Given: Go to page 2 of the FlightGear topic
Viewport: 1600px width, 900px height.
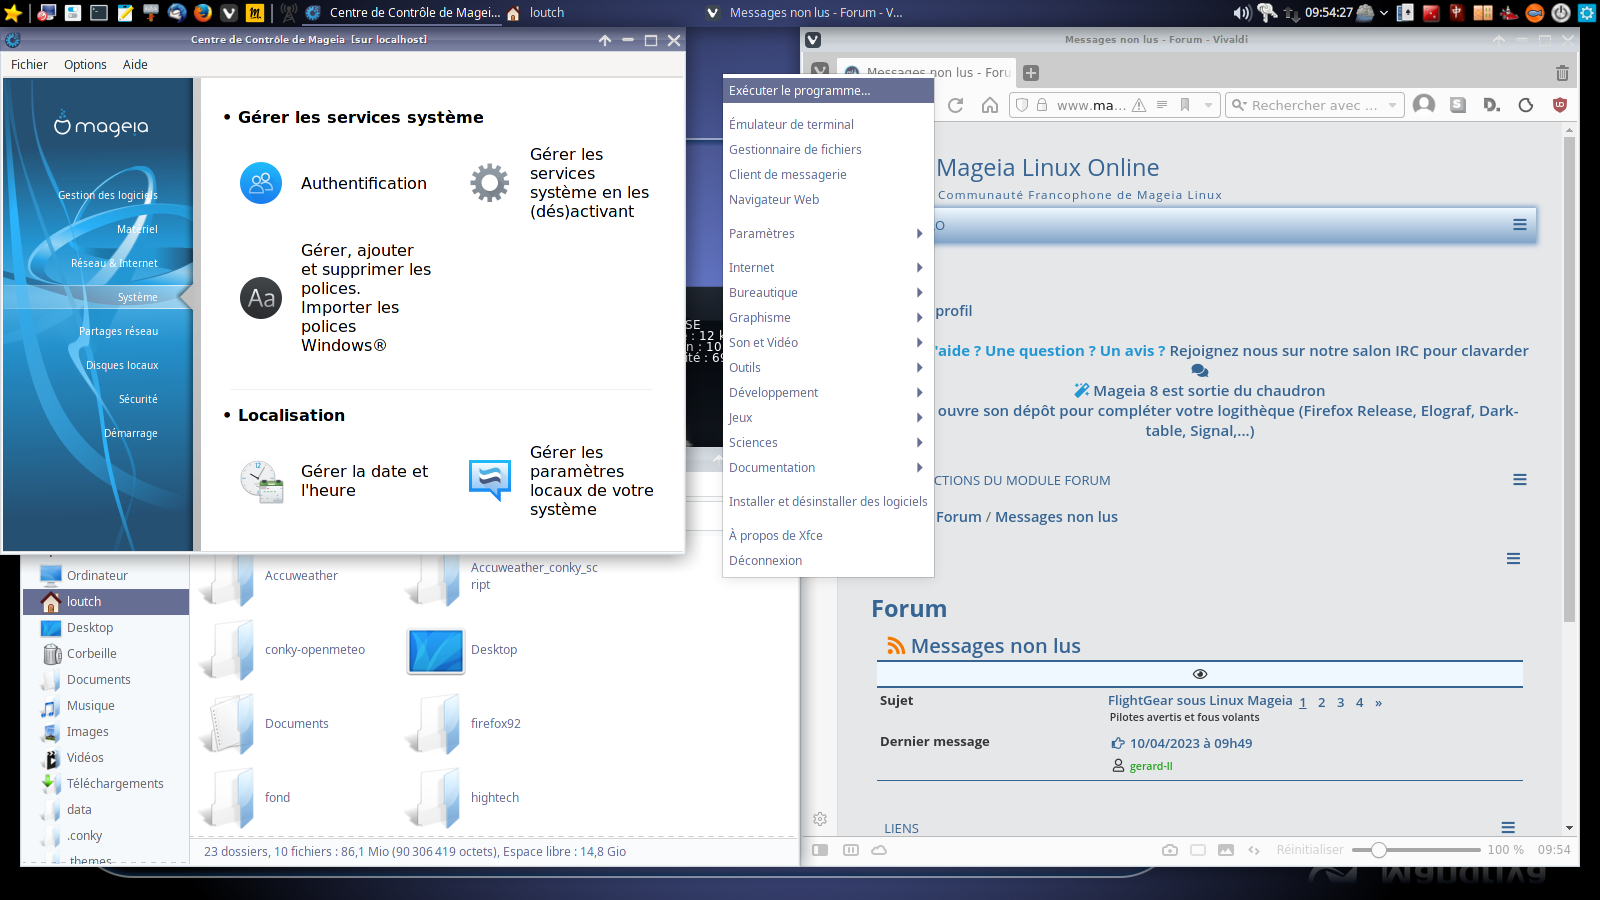Looking at the screenshot, I should pyautogui.click(x=1321, y=702).
